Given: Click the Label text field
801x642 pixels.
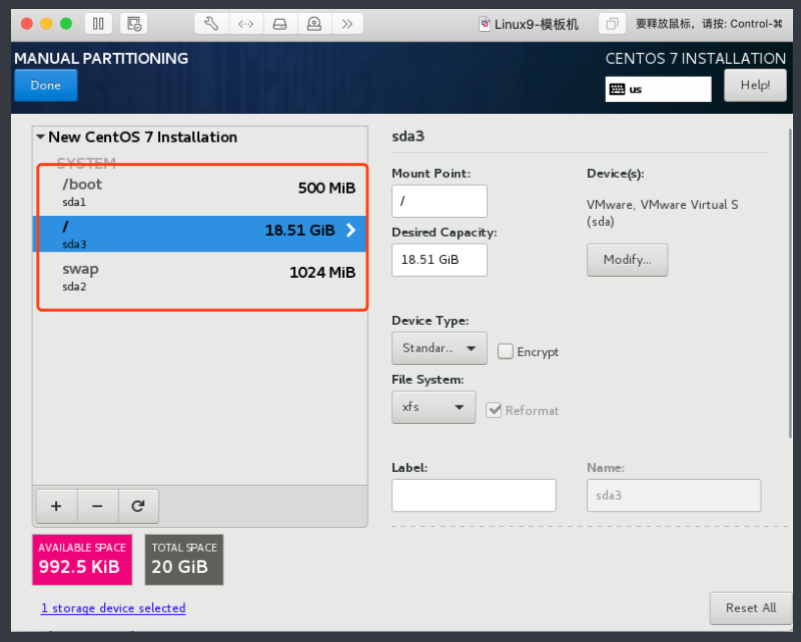Looking at the screenshot, I should point(474,495).
